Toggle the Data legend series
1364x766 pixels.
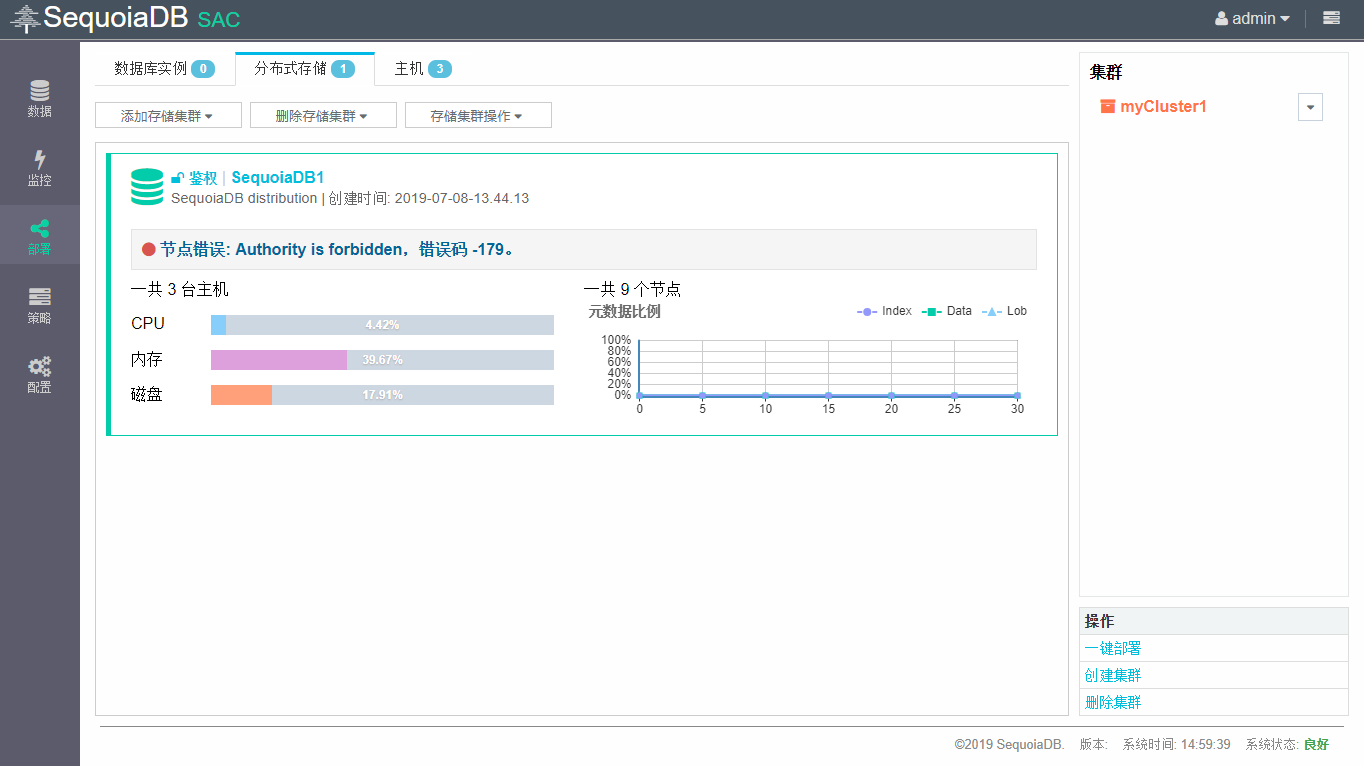click(946, 311)
